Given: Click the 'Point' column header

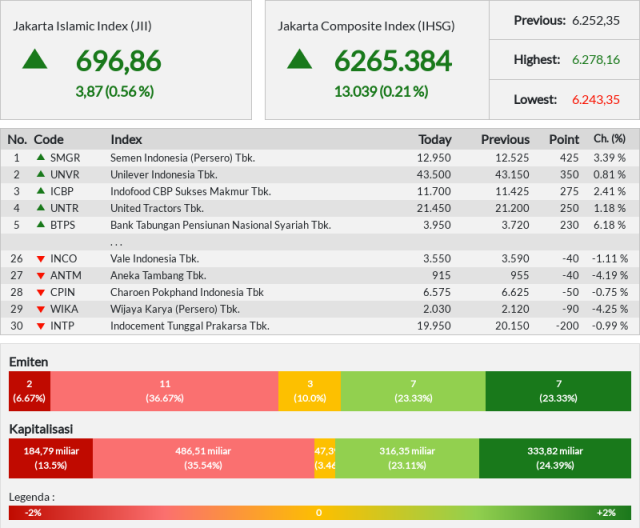Looking at the screenshot, I should click(x=564, y=140).
